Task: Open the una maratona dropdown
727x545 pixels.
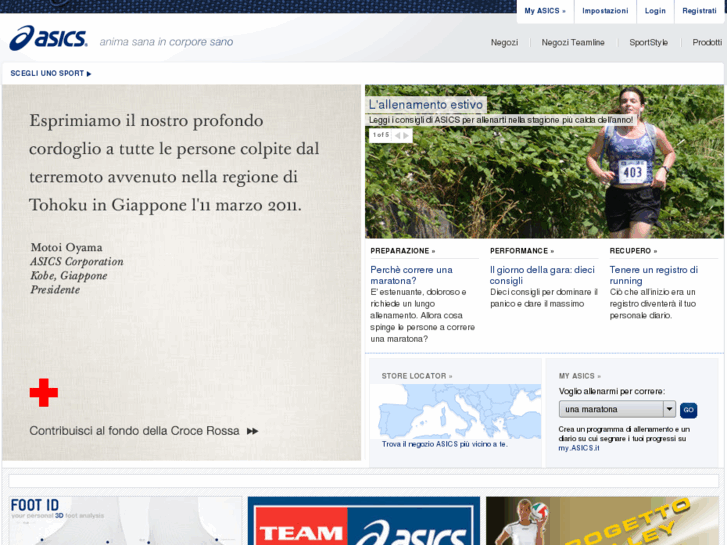Action: [x=617, y=409]
